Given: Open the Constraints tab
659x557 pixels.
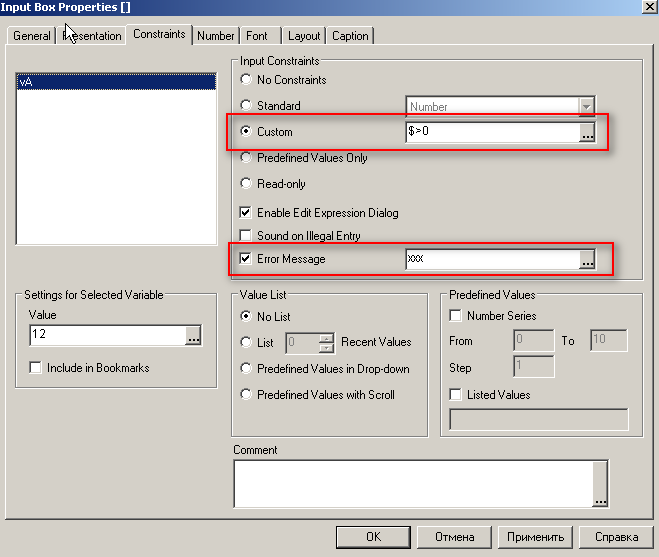Looking at the screenshot, I should pos(159,34).
